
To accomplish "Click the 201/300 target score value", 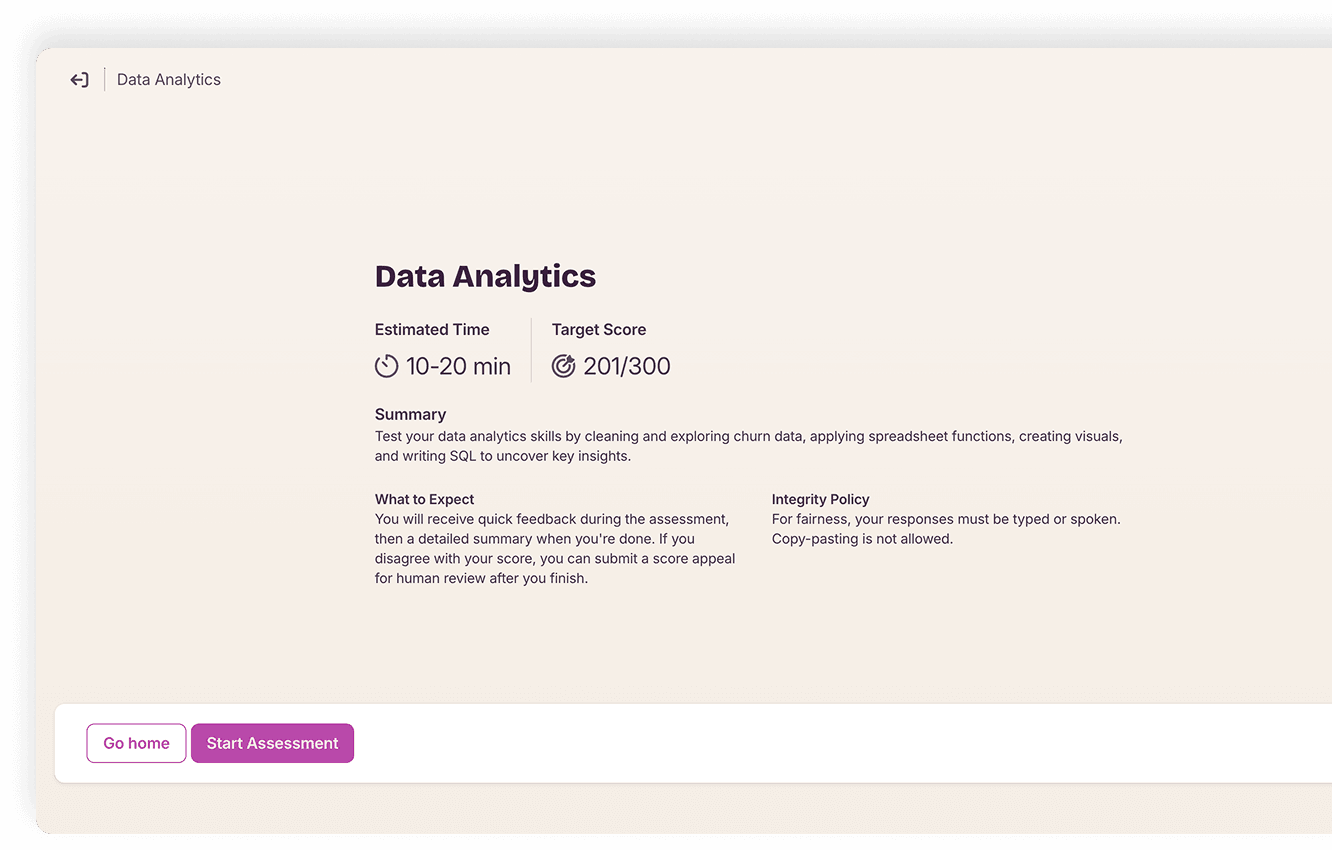I will click(x=628, y=366).
